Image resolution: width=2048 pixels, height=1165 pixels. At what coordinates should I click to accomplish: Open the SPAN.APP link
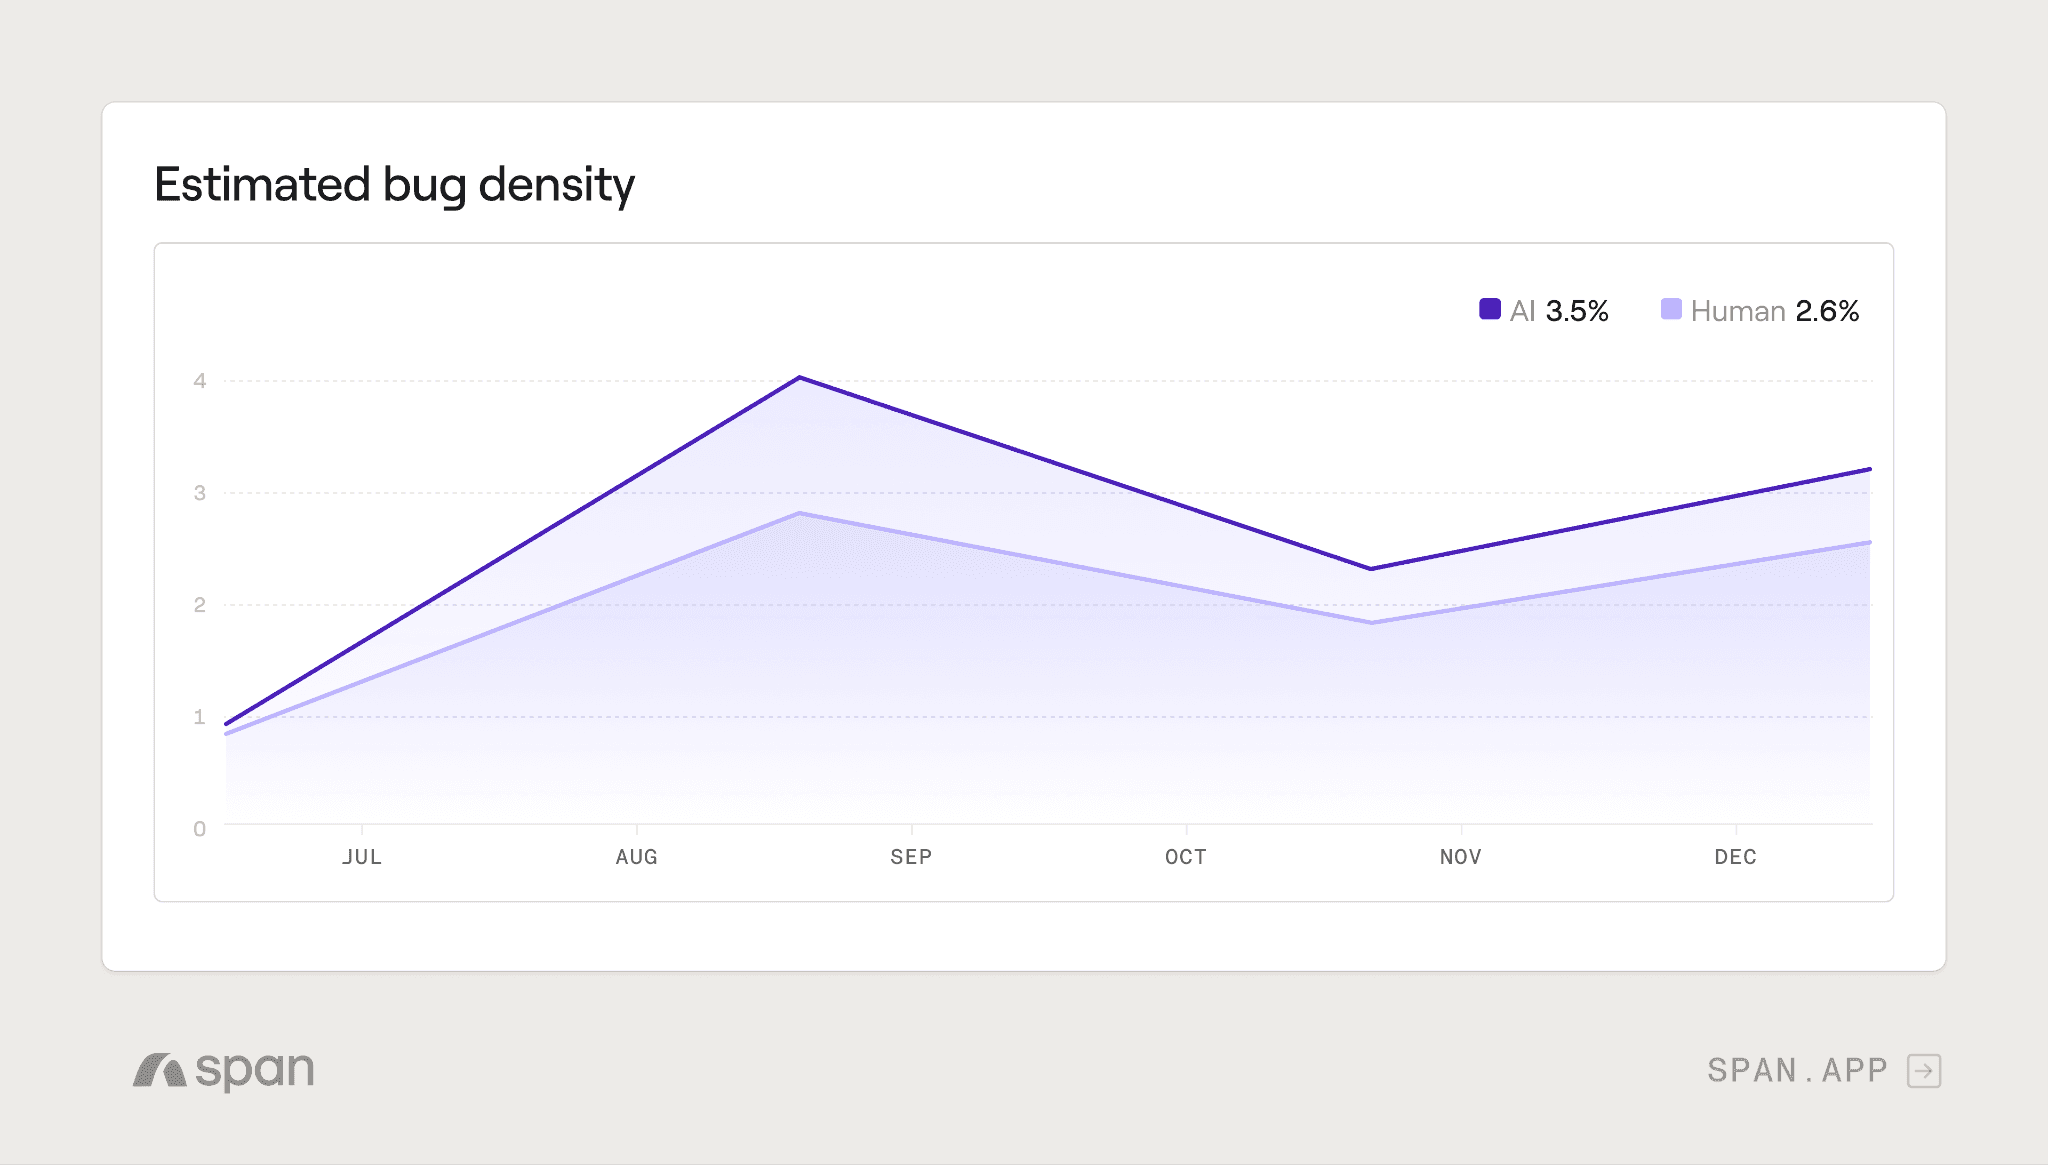coord(1797,1070)
